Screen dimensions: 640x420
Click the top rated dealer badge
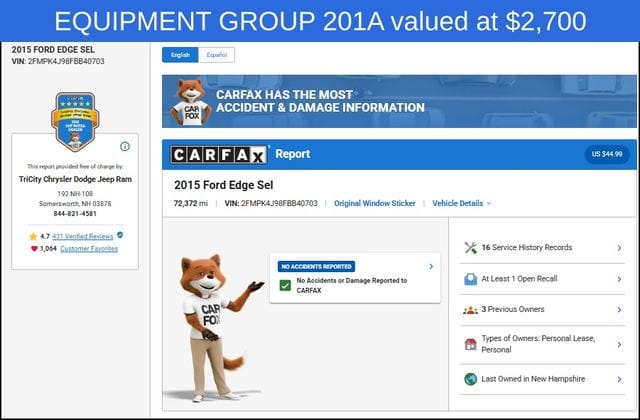click(x=75, y=121)
